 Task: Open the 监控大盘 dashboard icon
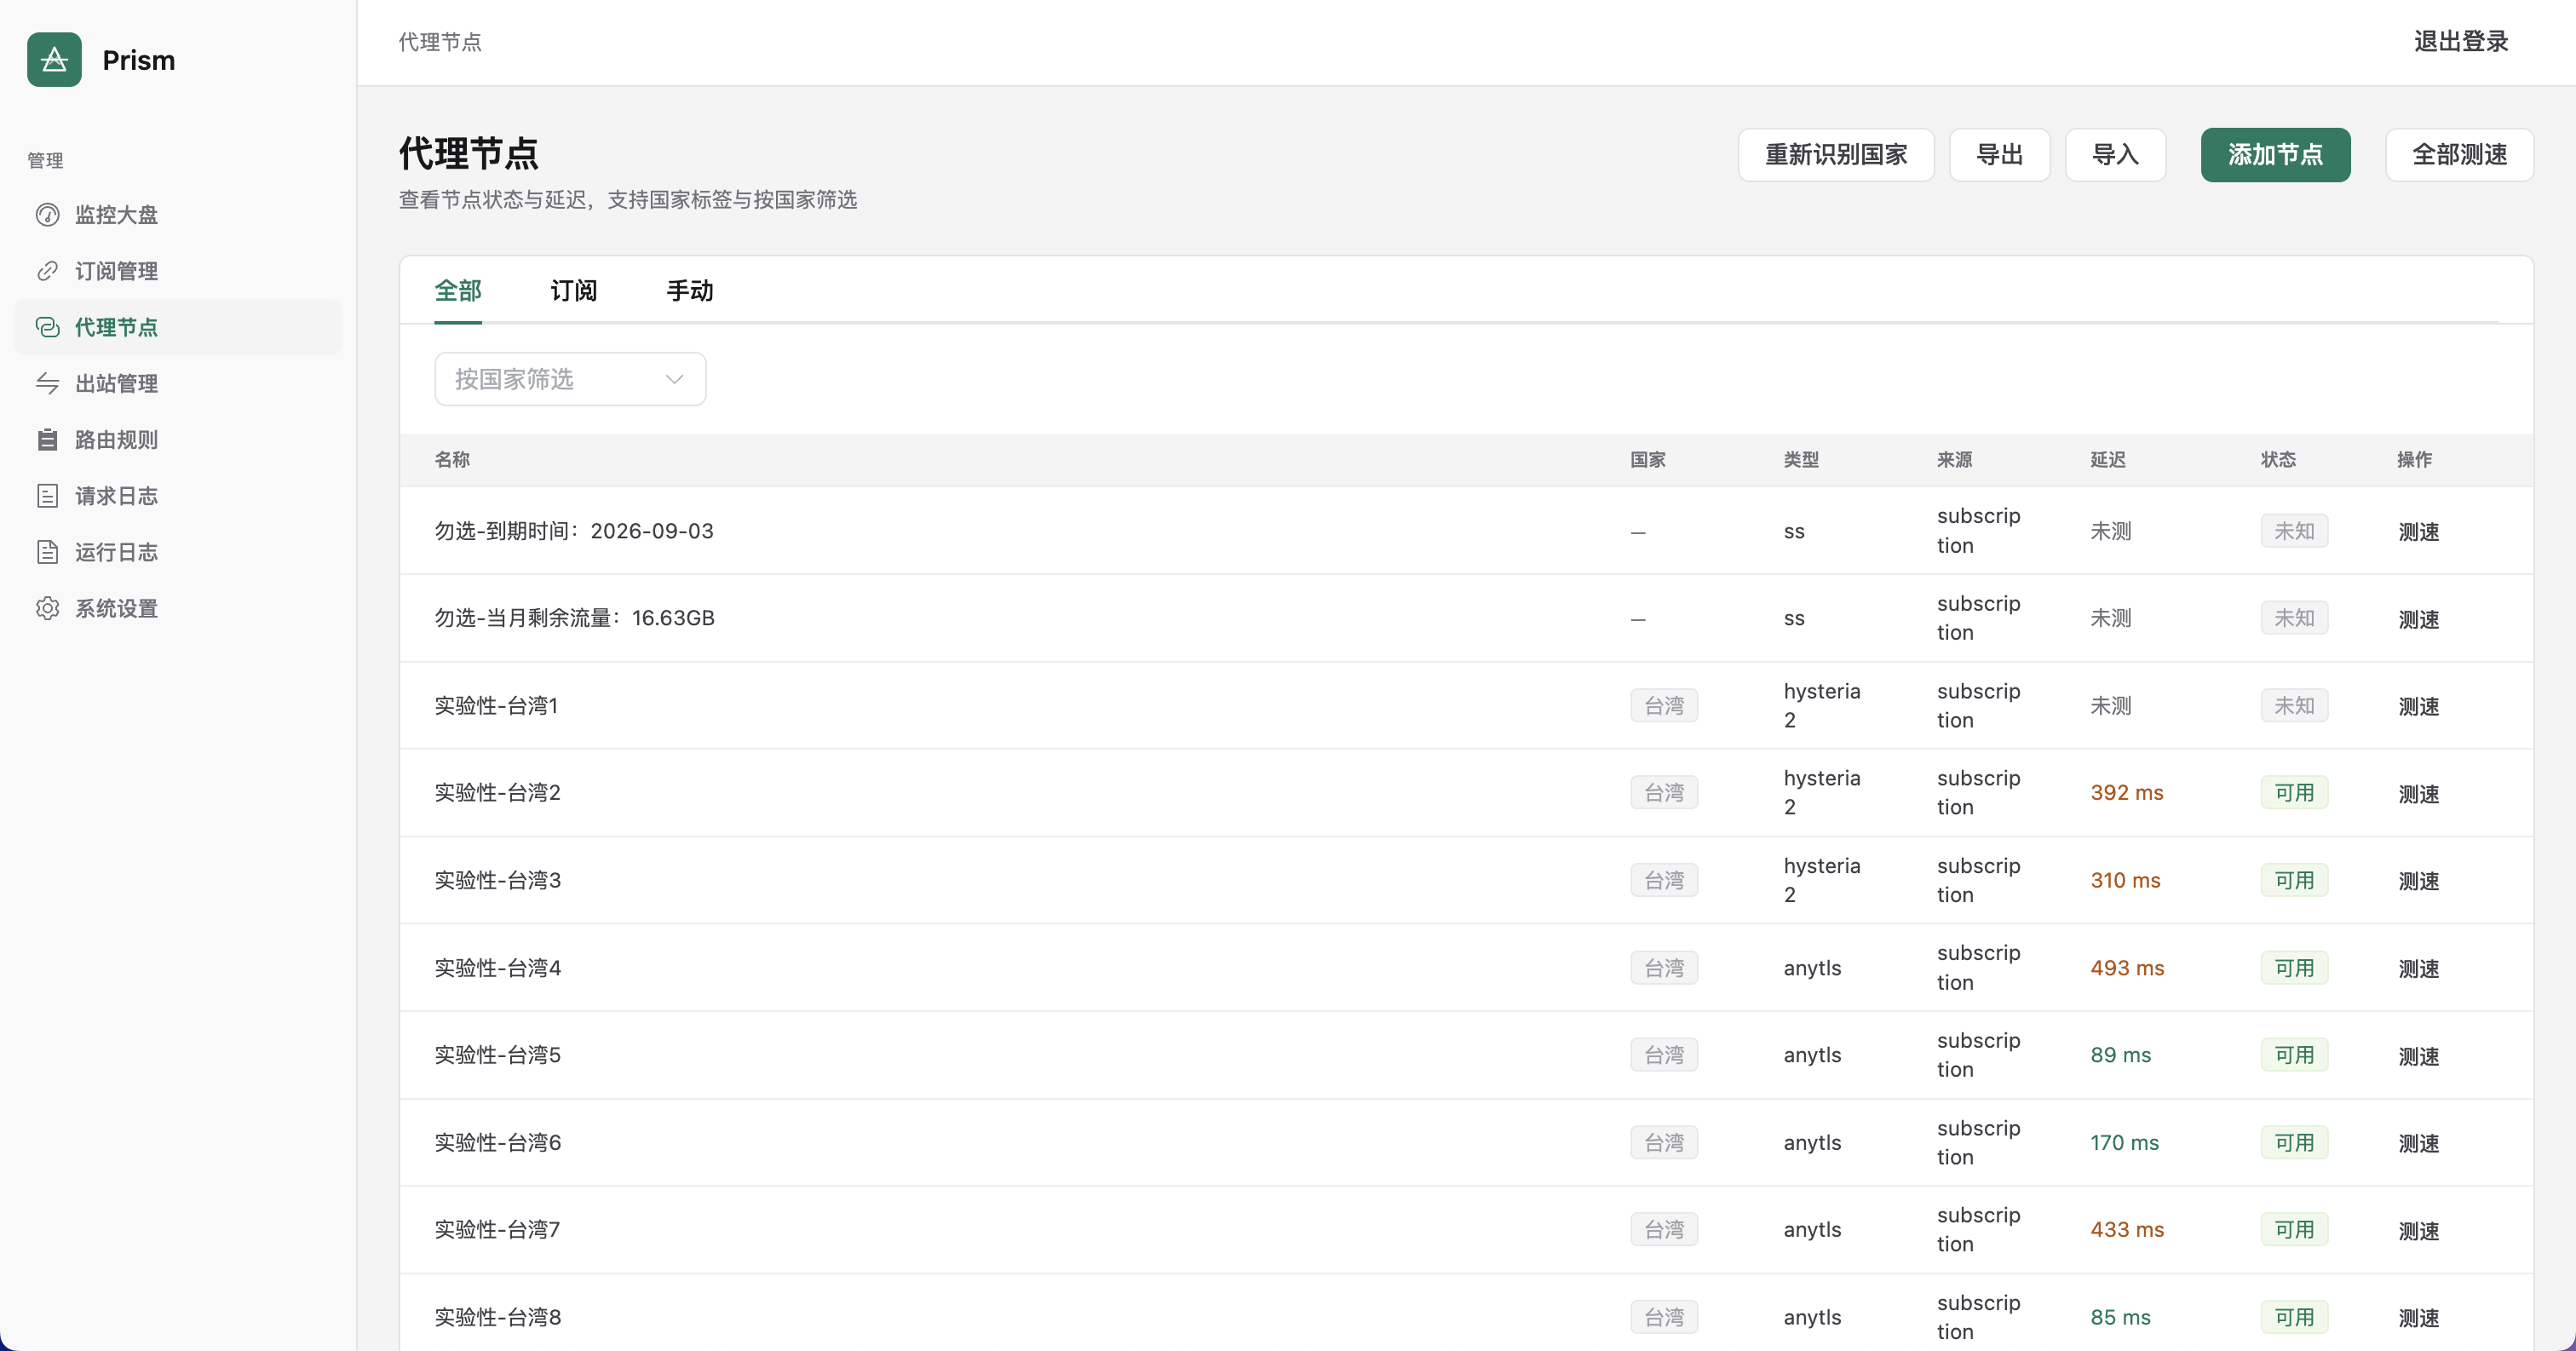(47, 215)
